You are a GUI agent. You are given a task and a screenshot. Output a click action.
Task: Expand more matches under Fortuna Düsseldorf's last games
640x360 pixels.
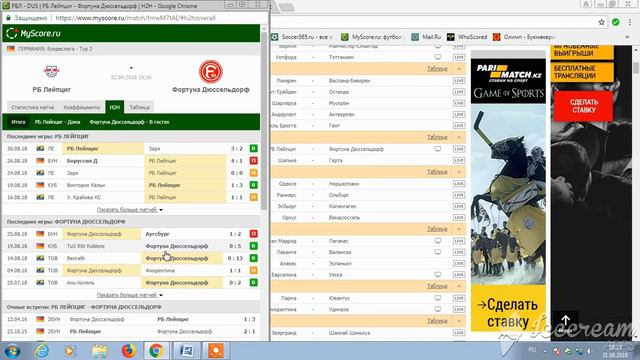tap(129, 295)
